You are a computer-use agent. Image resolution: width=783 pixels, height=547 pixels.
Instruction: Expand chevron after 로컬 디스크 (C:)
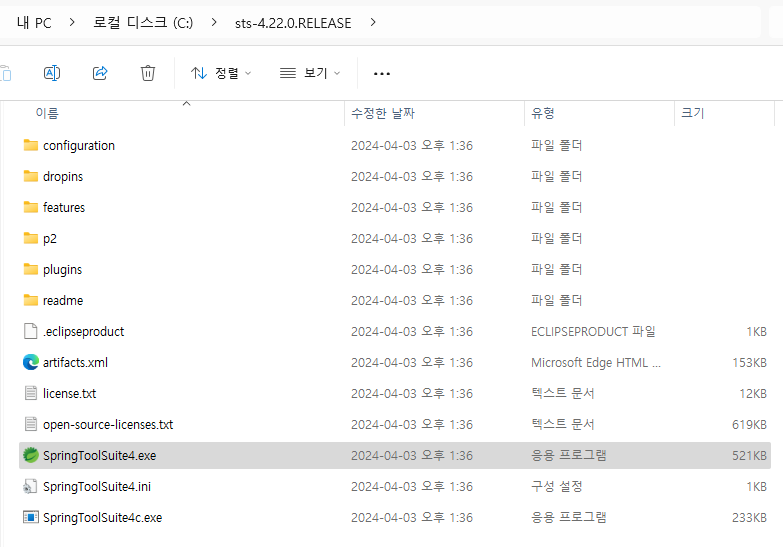pyautogui.click(x=214, y=22)
